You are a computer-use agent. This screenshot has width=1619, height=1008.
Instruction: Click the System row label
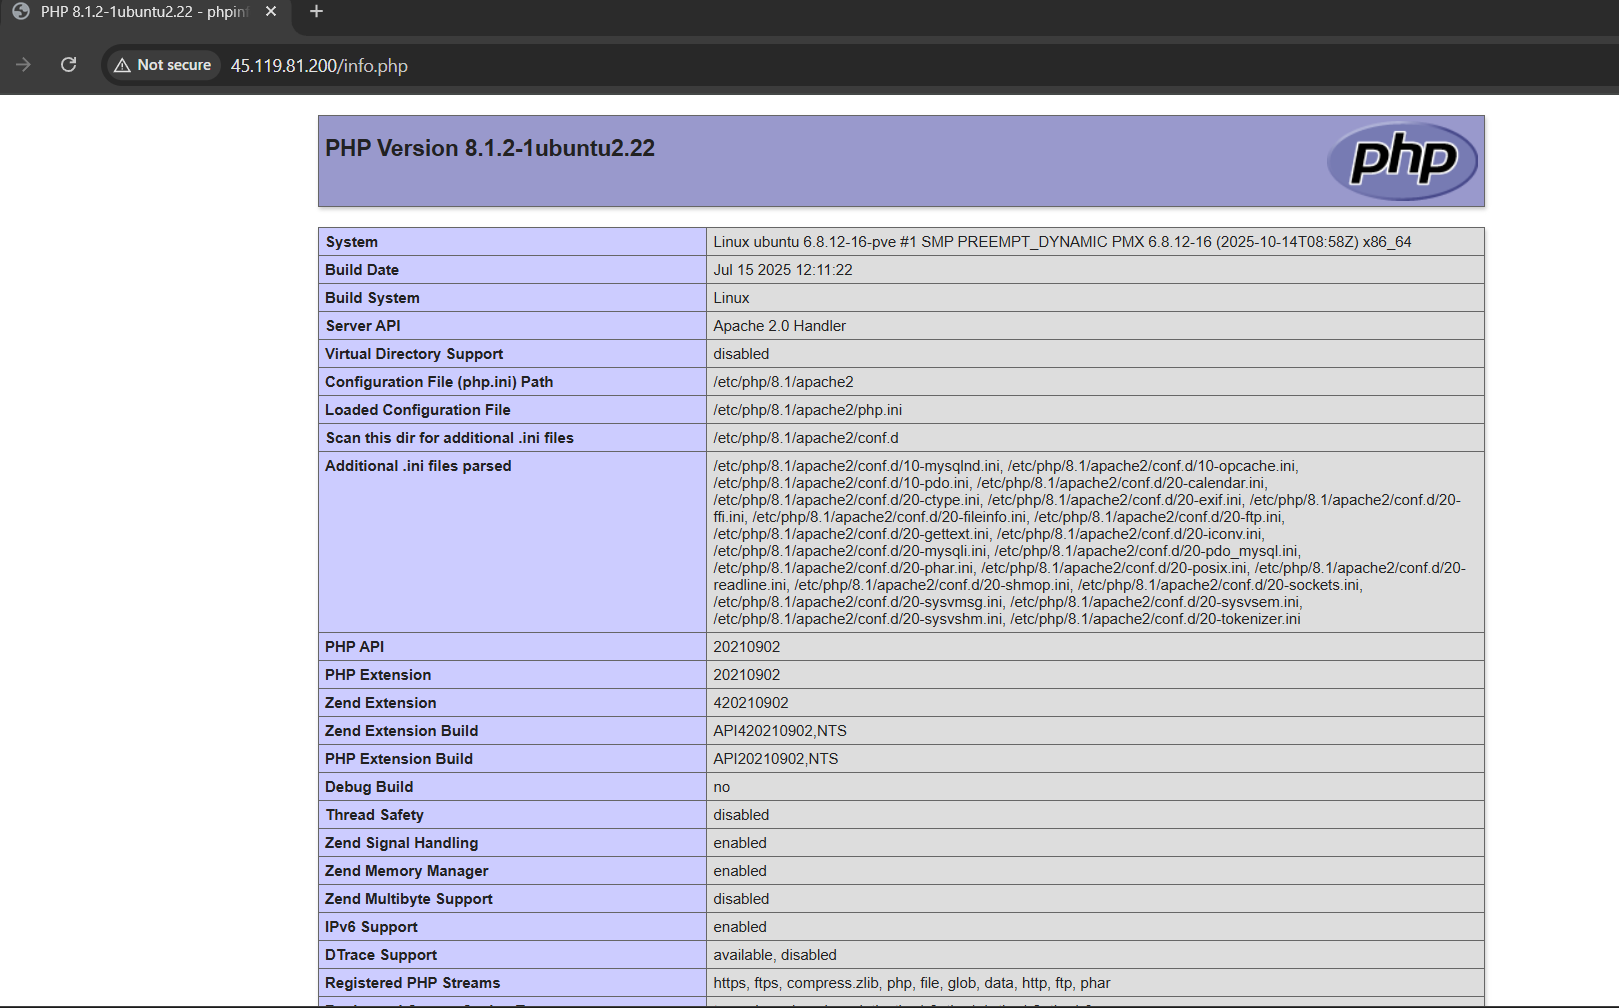(x=351, y=242)
